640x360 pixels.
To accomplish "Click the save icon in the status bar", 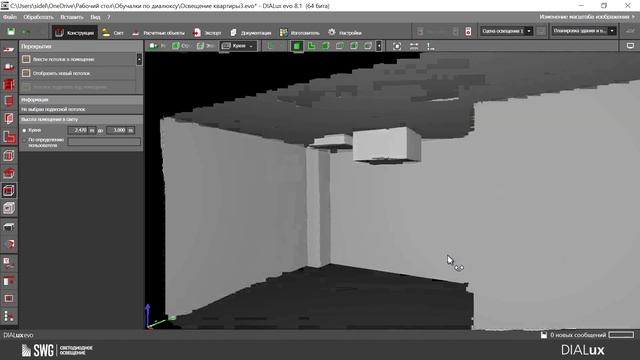I will click(544, 335).
